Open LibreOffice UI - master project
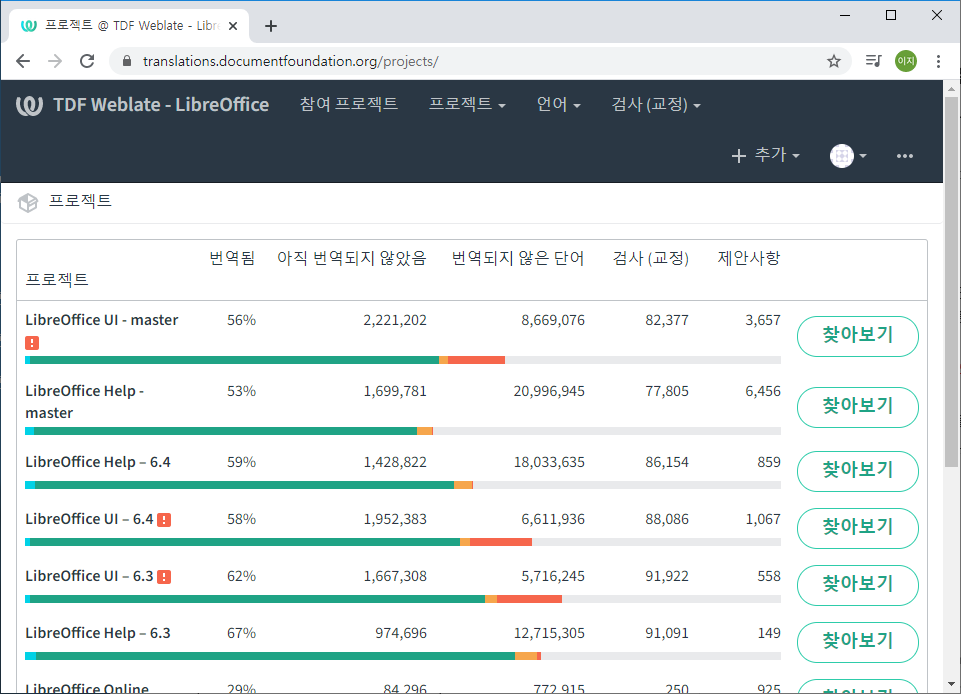Image resolution: width=961 pixels, height=694 pixels. coord(102,320)
